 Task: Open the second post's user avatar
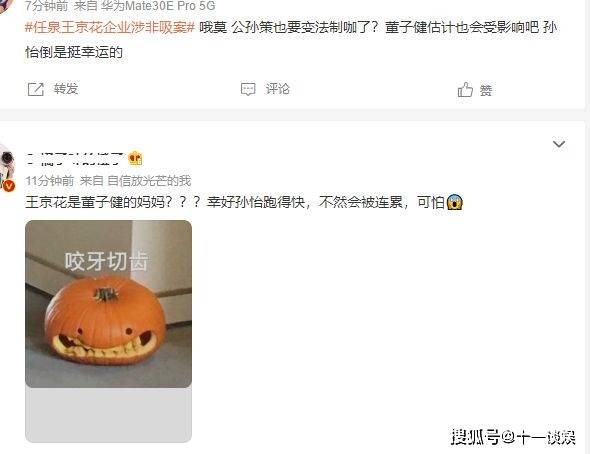click(x=5, y=167)
